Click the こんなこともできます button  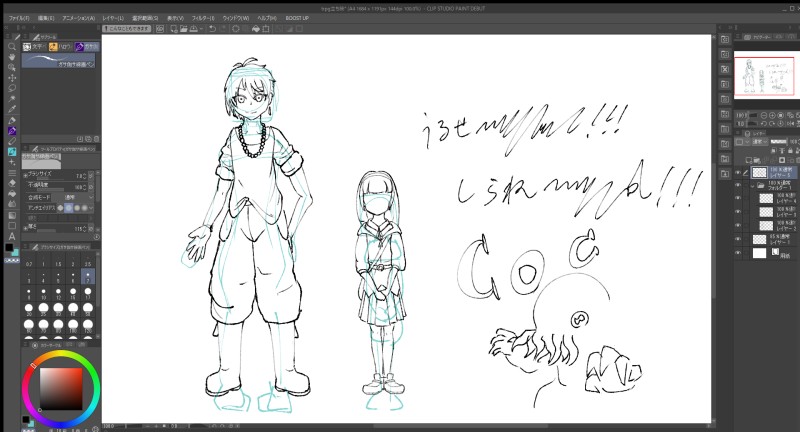coord(127,29)
